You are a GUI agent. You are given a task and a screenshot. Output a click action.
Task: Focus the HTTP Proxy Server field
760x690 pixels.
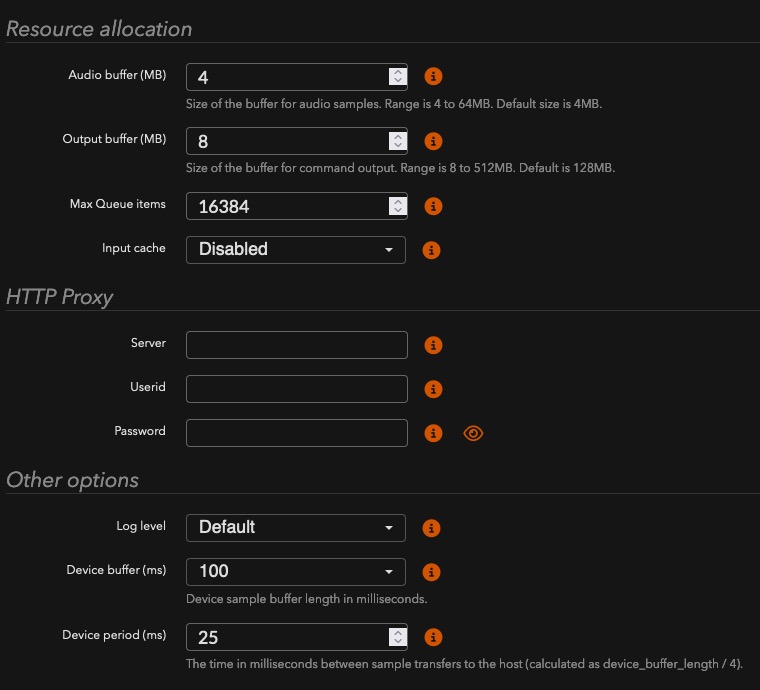(297, 345)
